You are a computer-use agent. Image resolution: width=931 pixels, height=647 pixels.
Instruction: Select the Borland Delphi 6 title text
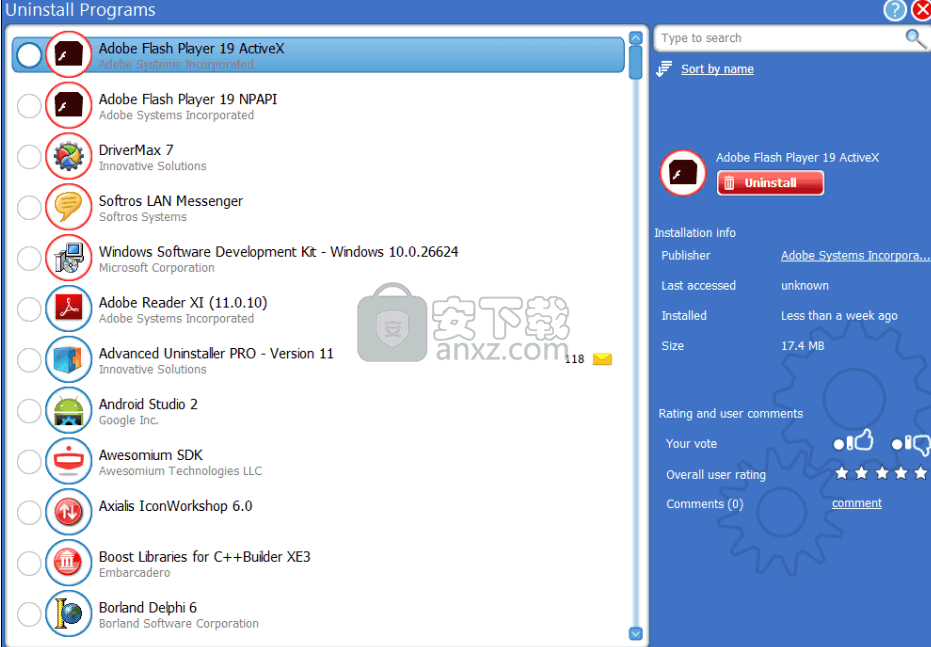point(147,608)
